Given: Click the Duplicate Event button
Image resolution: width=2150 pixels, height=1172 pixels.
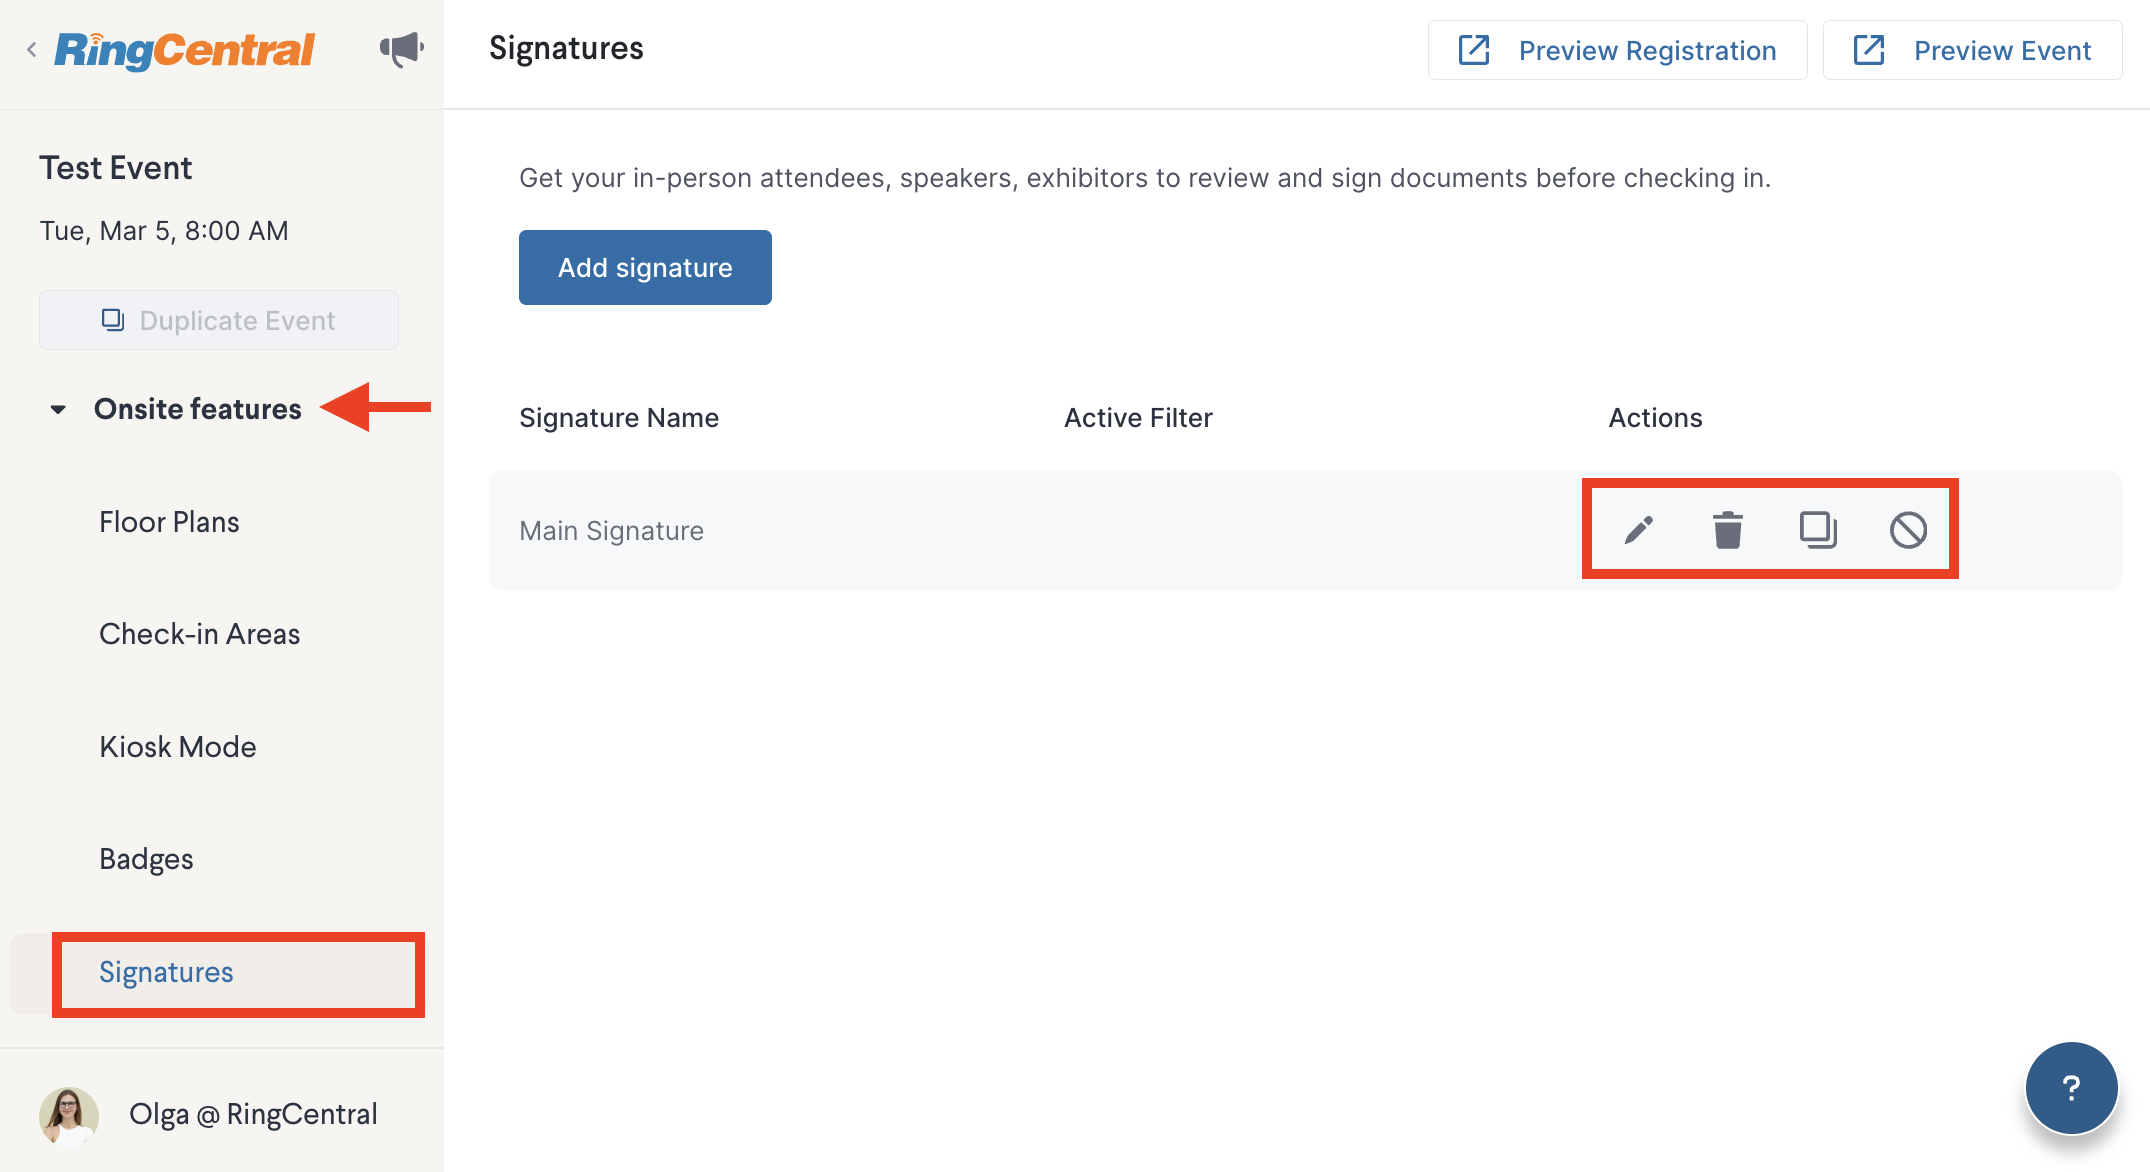Looking at the screenshot, I should click(x=219, y=320).
